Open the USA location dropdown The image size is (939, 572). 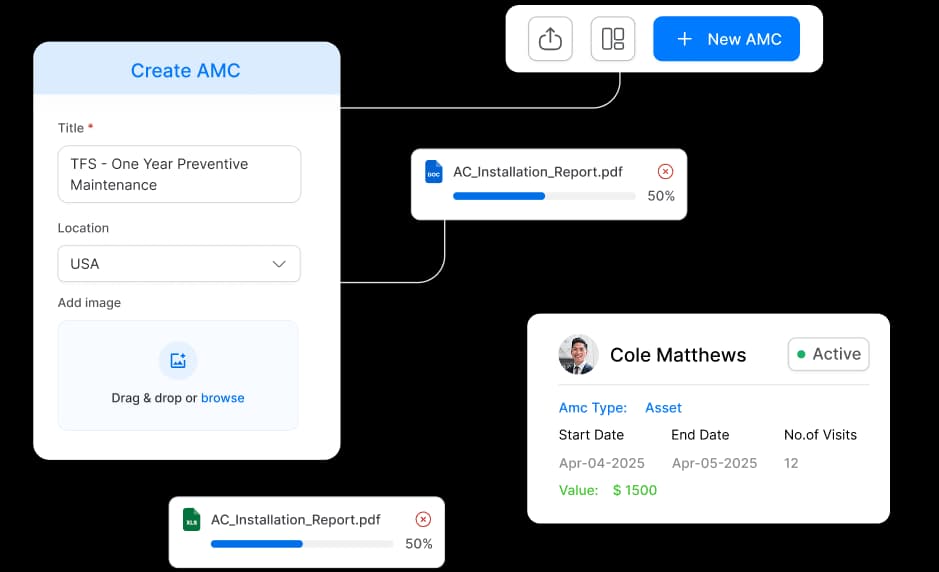coord(179,264)
